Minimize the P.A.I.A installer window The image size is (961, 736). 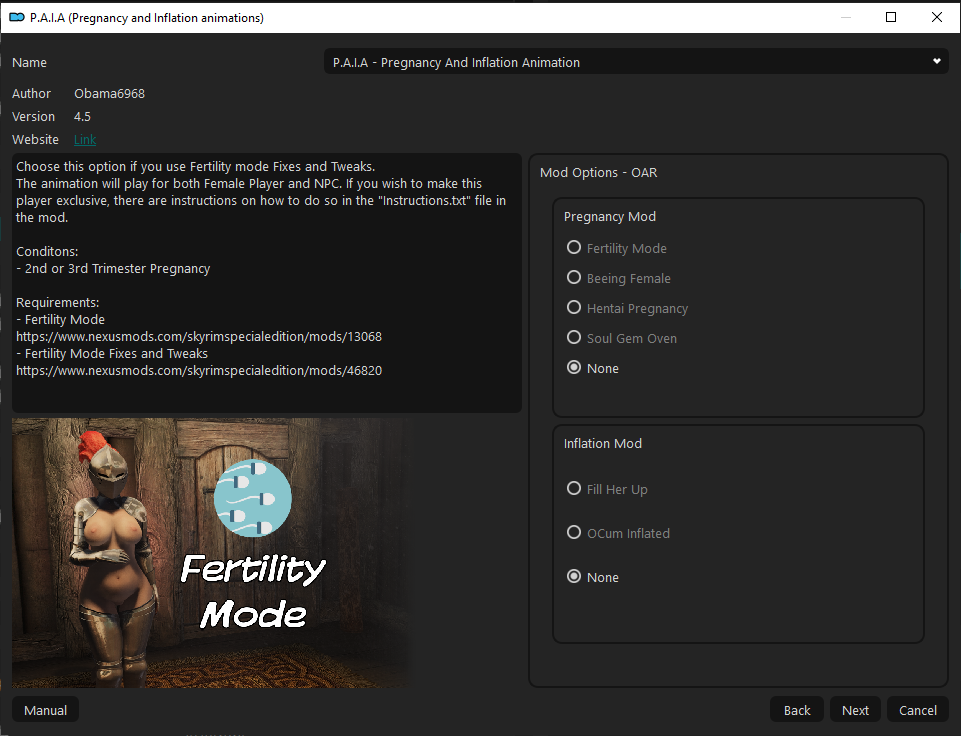coord(846,17)
